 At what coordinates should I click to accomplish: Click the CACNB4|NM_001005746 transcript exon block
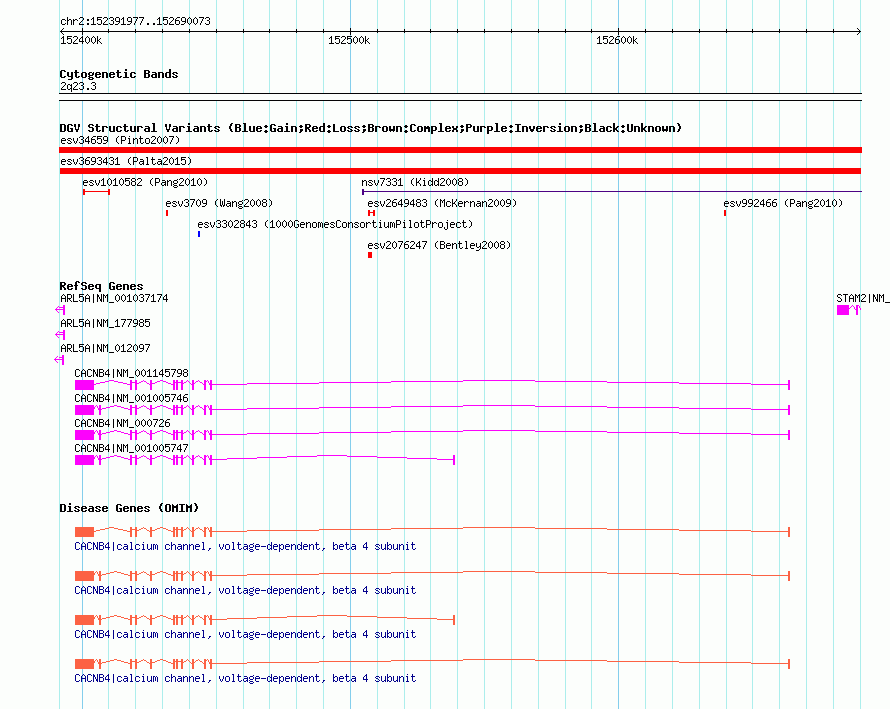(85, 410)
